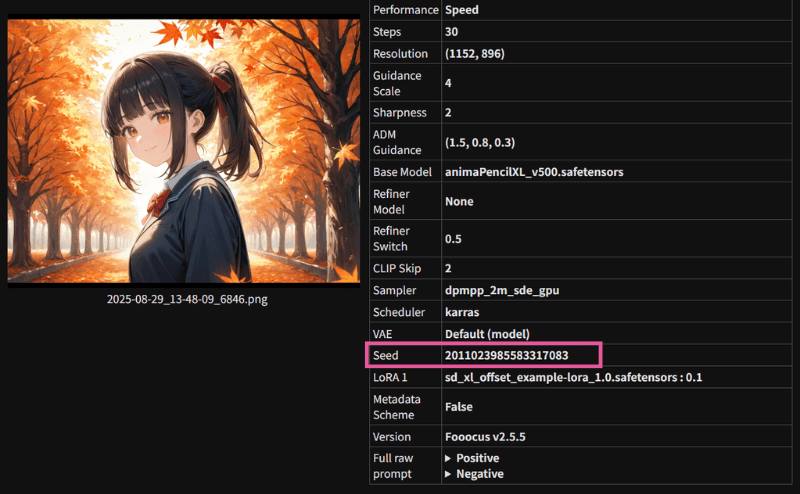Image resolution: width=800 pixels, height=494 pixels.
Task: Click the Refiner Model value None
Action: (x=459, y=202)
